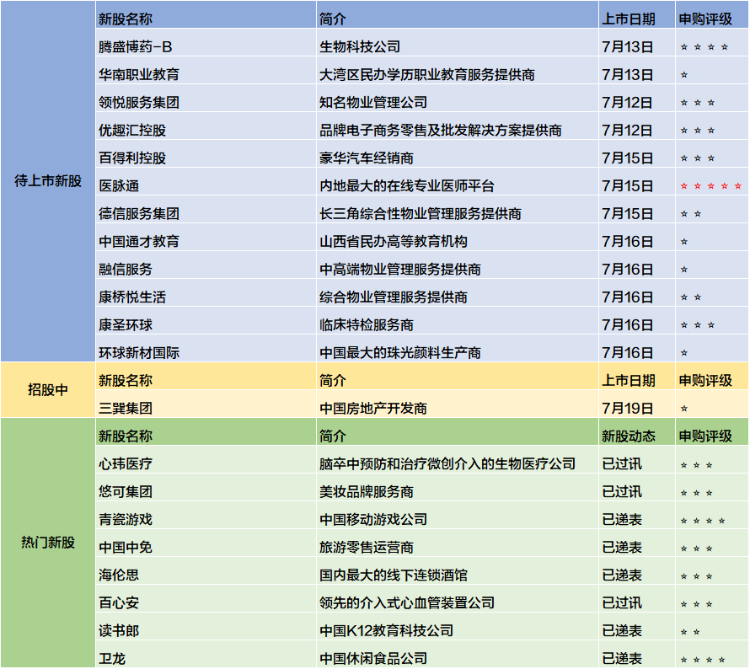The height and width of the screenshot is (669, 750).
Task: Click 中高端物业管理服务提供商 description
Action: [x=400, y=269]
